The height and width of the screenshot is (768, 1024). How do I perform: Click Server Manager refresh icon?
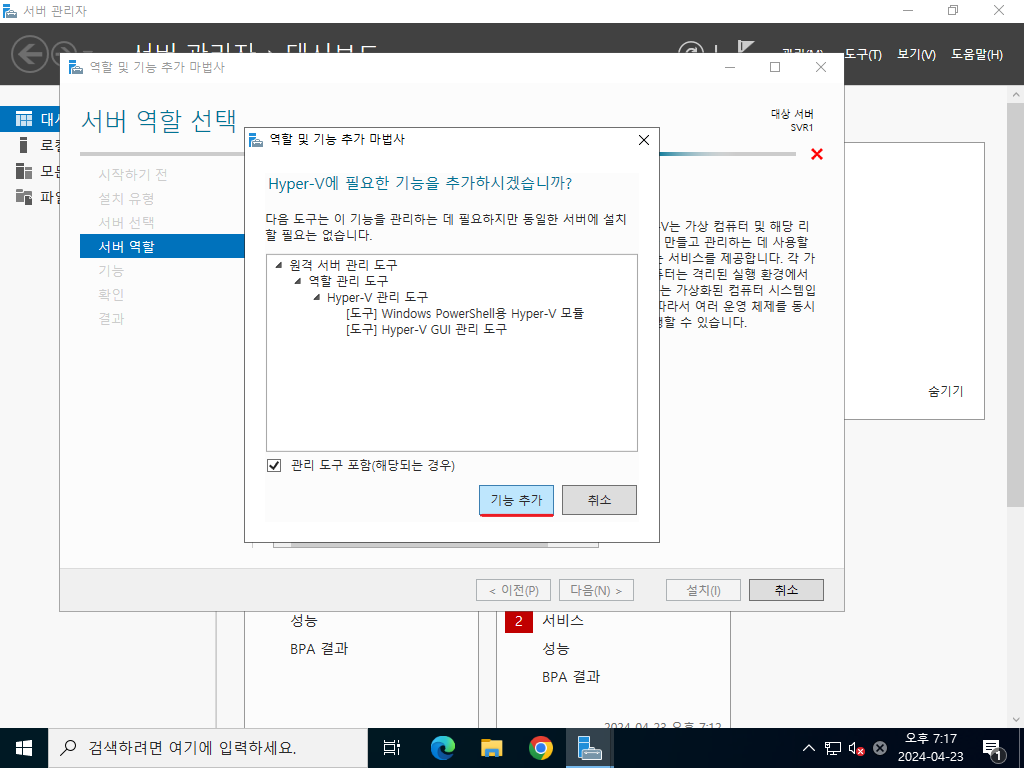pos(691,48)
